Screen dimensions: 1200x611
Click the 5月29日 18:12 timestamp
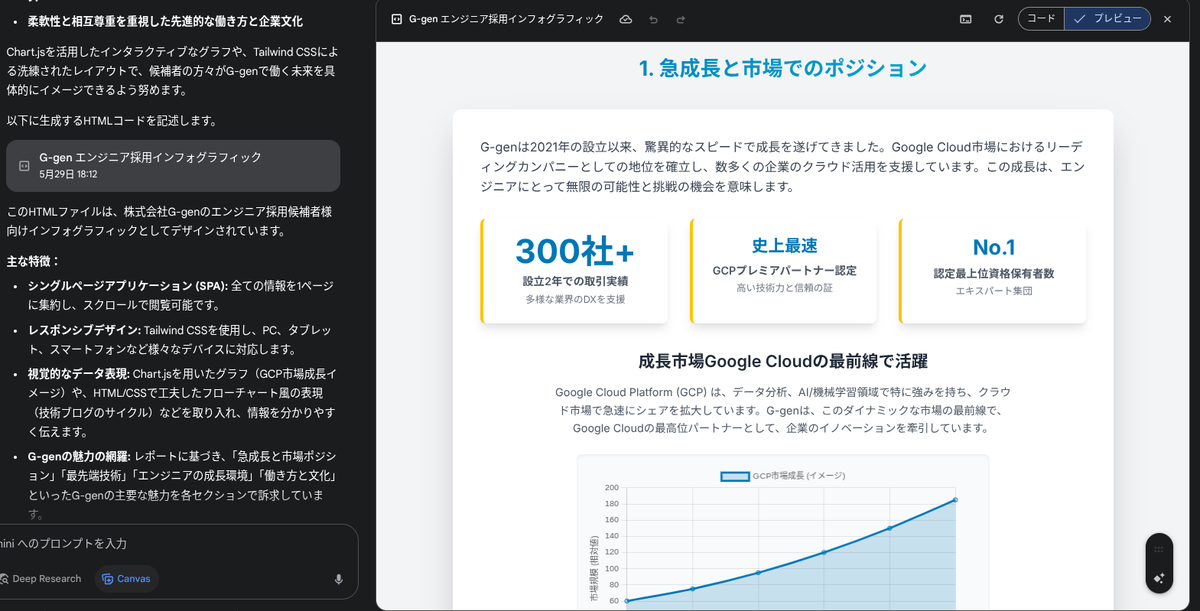click(x=69, y=174)
